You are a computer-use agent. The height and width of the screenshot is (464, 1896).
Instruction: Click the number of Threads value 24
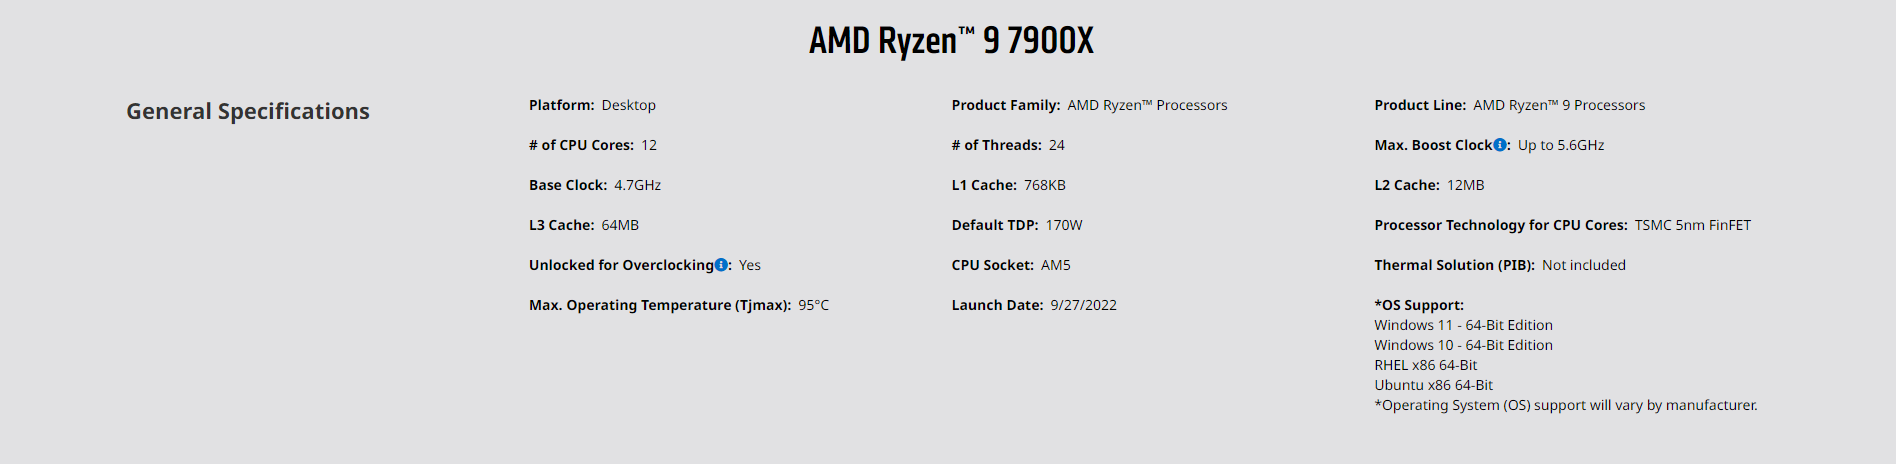tap(1057, 145)
